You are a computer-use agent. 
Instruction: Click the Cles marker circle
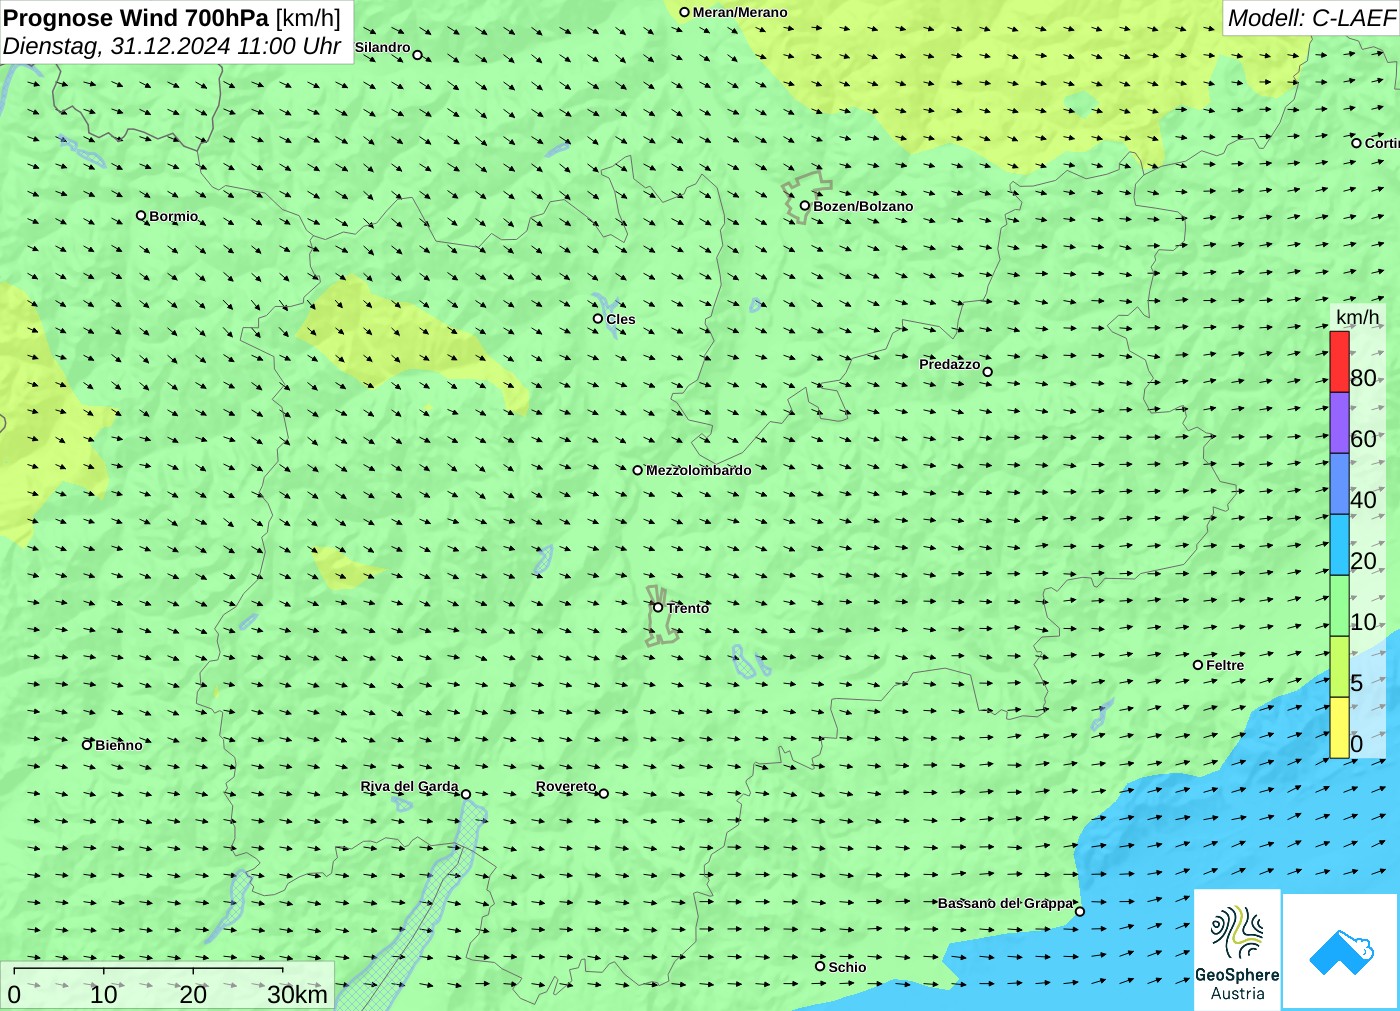pos(598,318)
